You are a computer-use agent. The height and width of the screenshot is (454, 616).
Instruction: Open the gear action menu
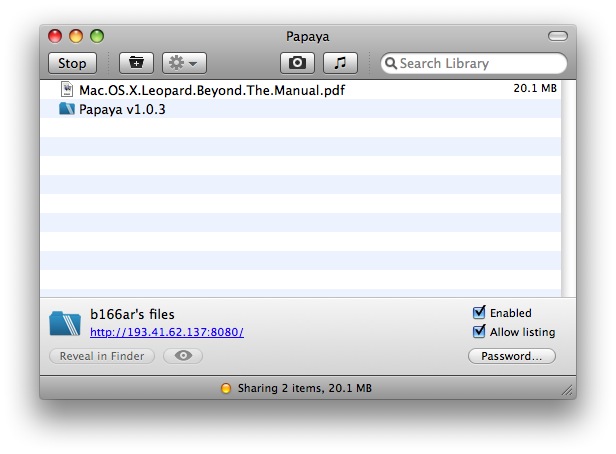click(x=184, y=63)
